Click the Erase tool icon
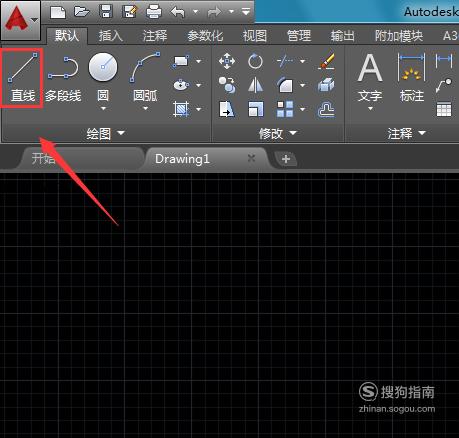 (x=326, y=60)
